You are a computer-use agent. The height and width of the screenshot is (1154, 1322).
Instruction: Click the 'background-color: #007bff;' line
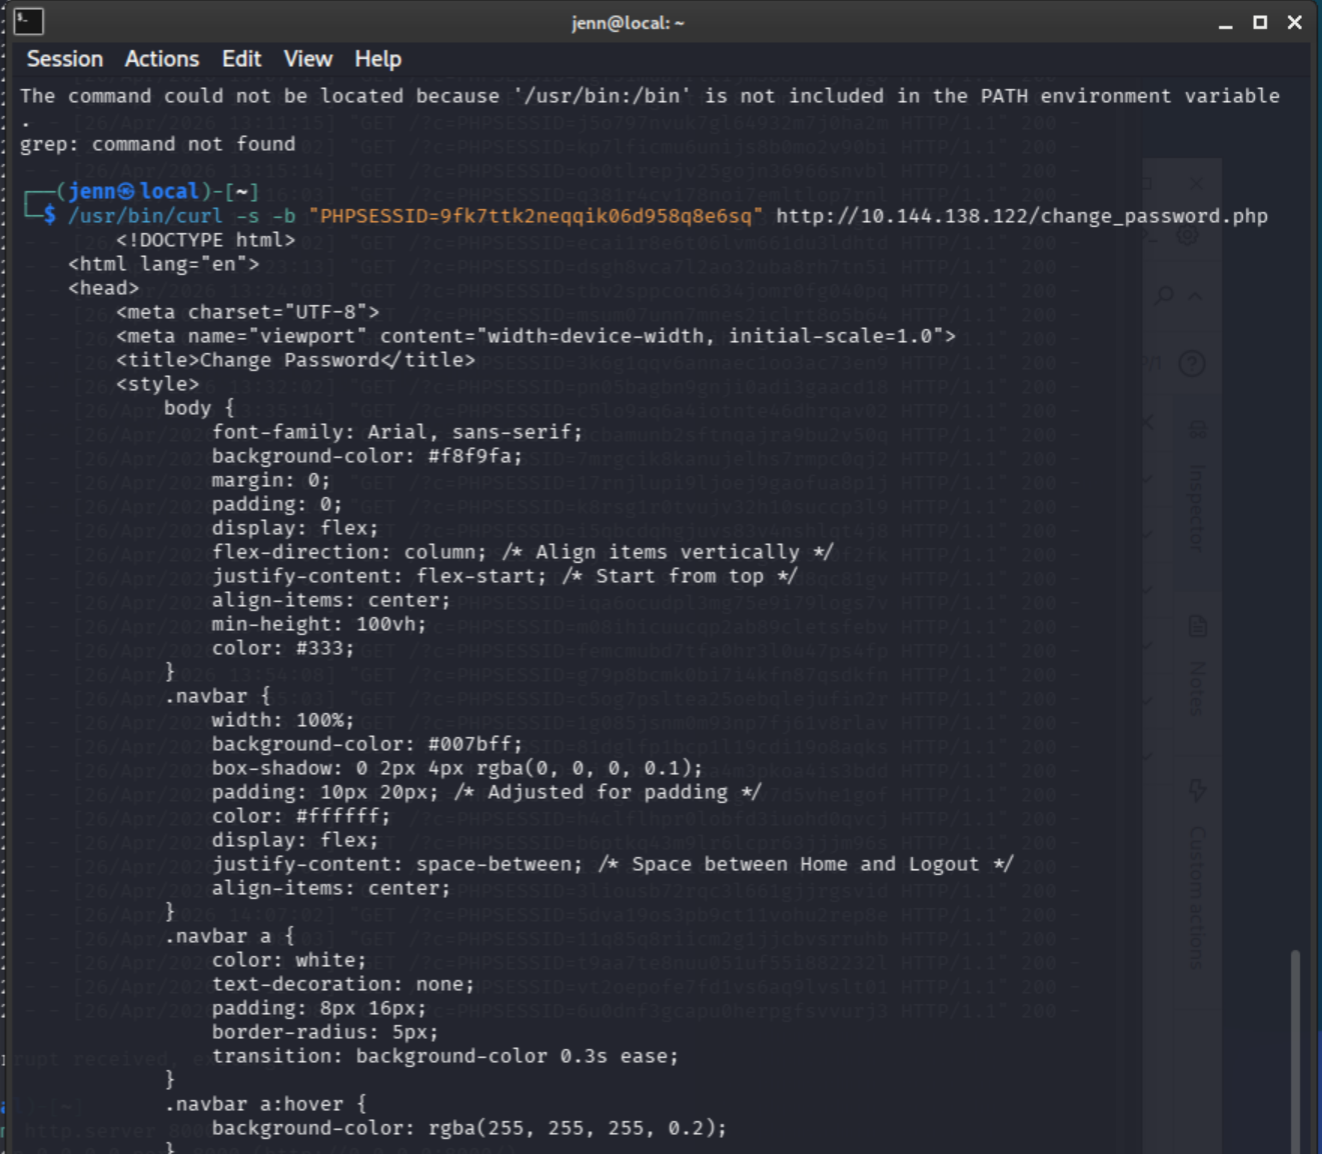click(367, 744)
